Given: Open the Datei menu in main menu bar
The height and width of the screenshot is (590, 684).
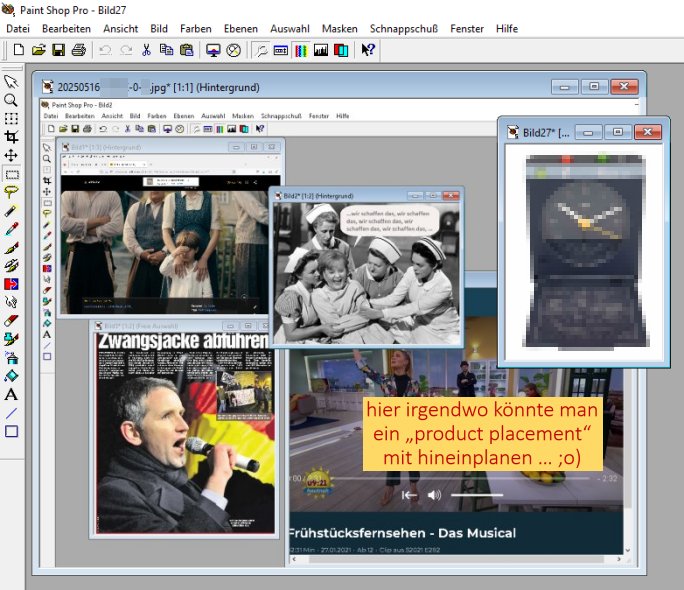Looking at the screenshot, I should pos(18,29).
